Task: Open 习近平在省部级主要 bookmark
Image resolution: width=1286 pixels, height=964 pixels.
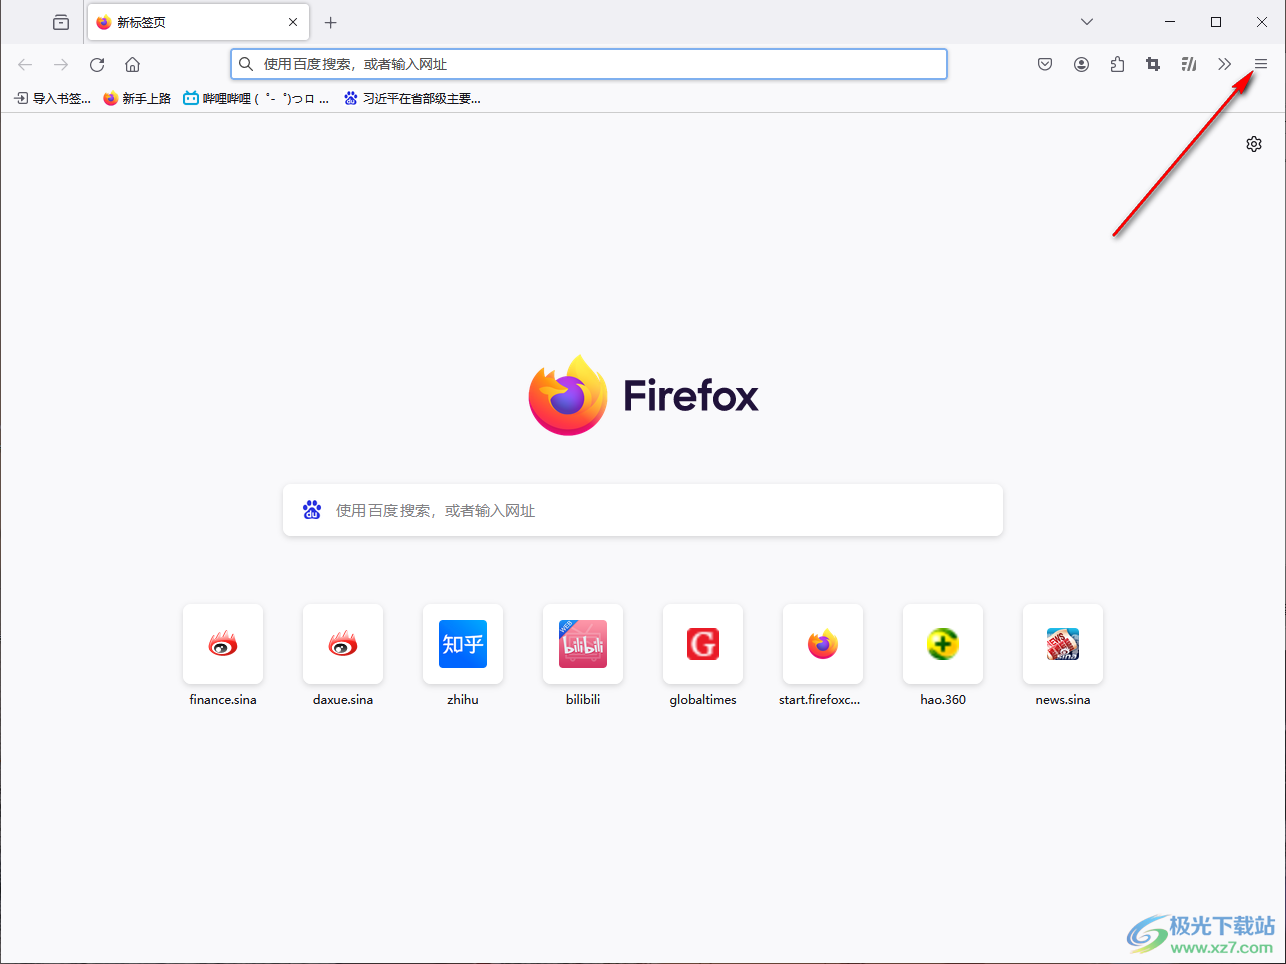Action: [x=412, y=98]
